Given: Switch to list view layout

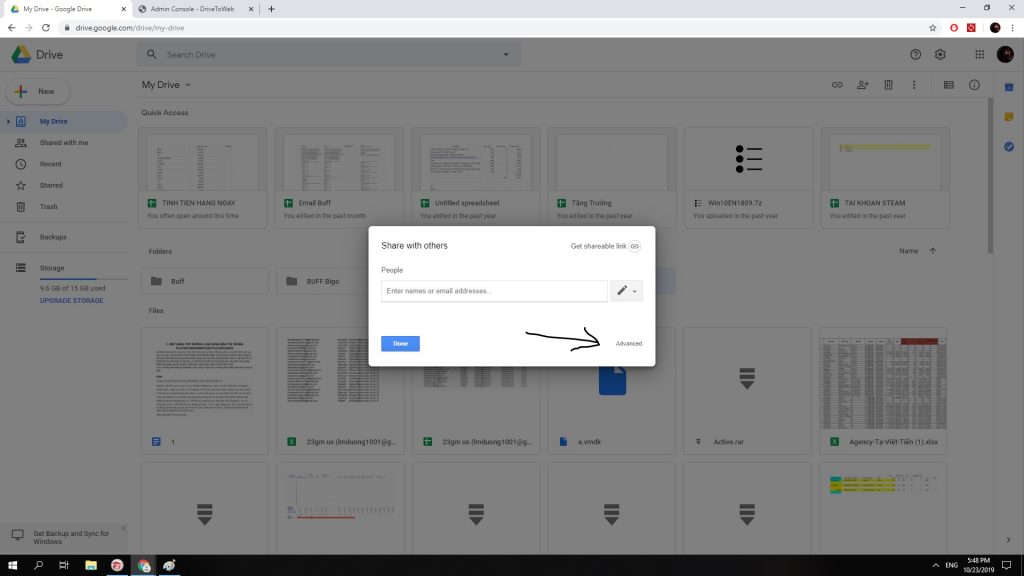Looking at the screenshot, I should tap(949, 85).
